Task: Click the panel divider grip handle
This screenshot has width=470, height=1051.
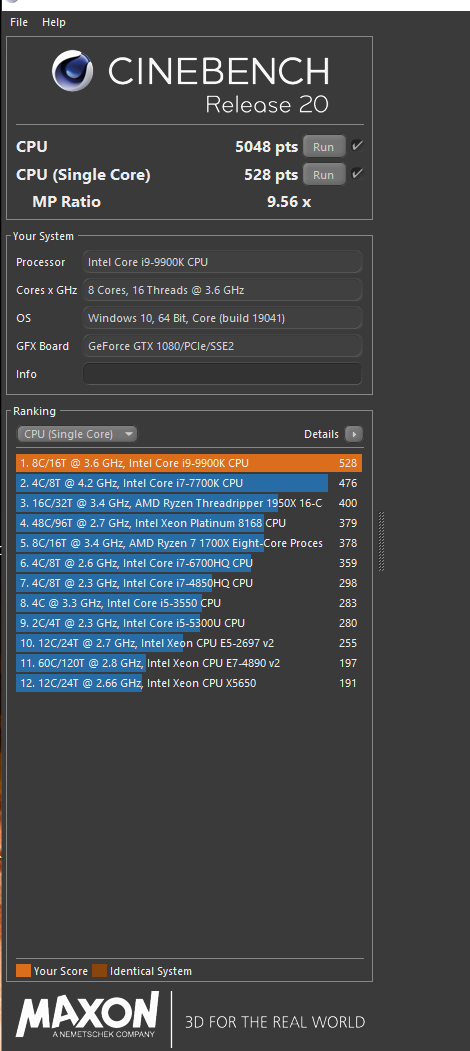Action: click(381, 541)
